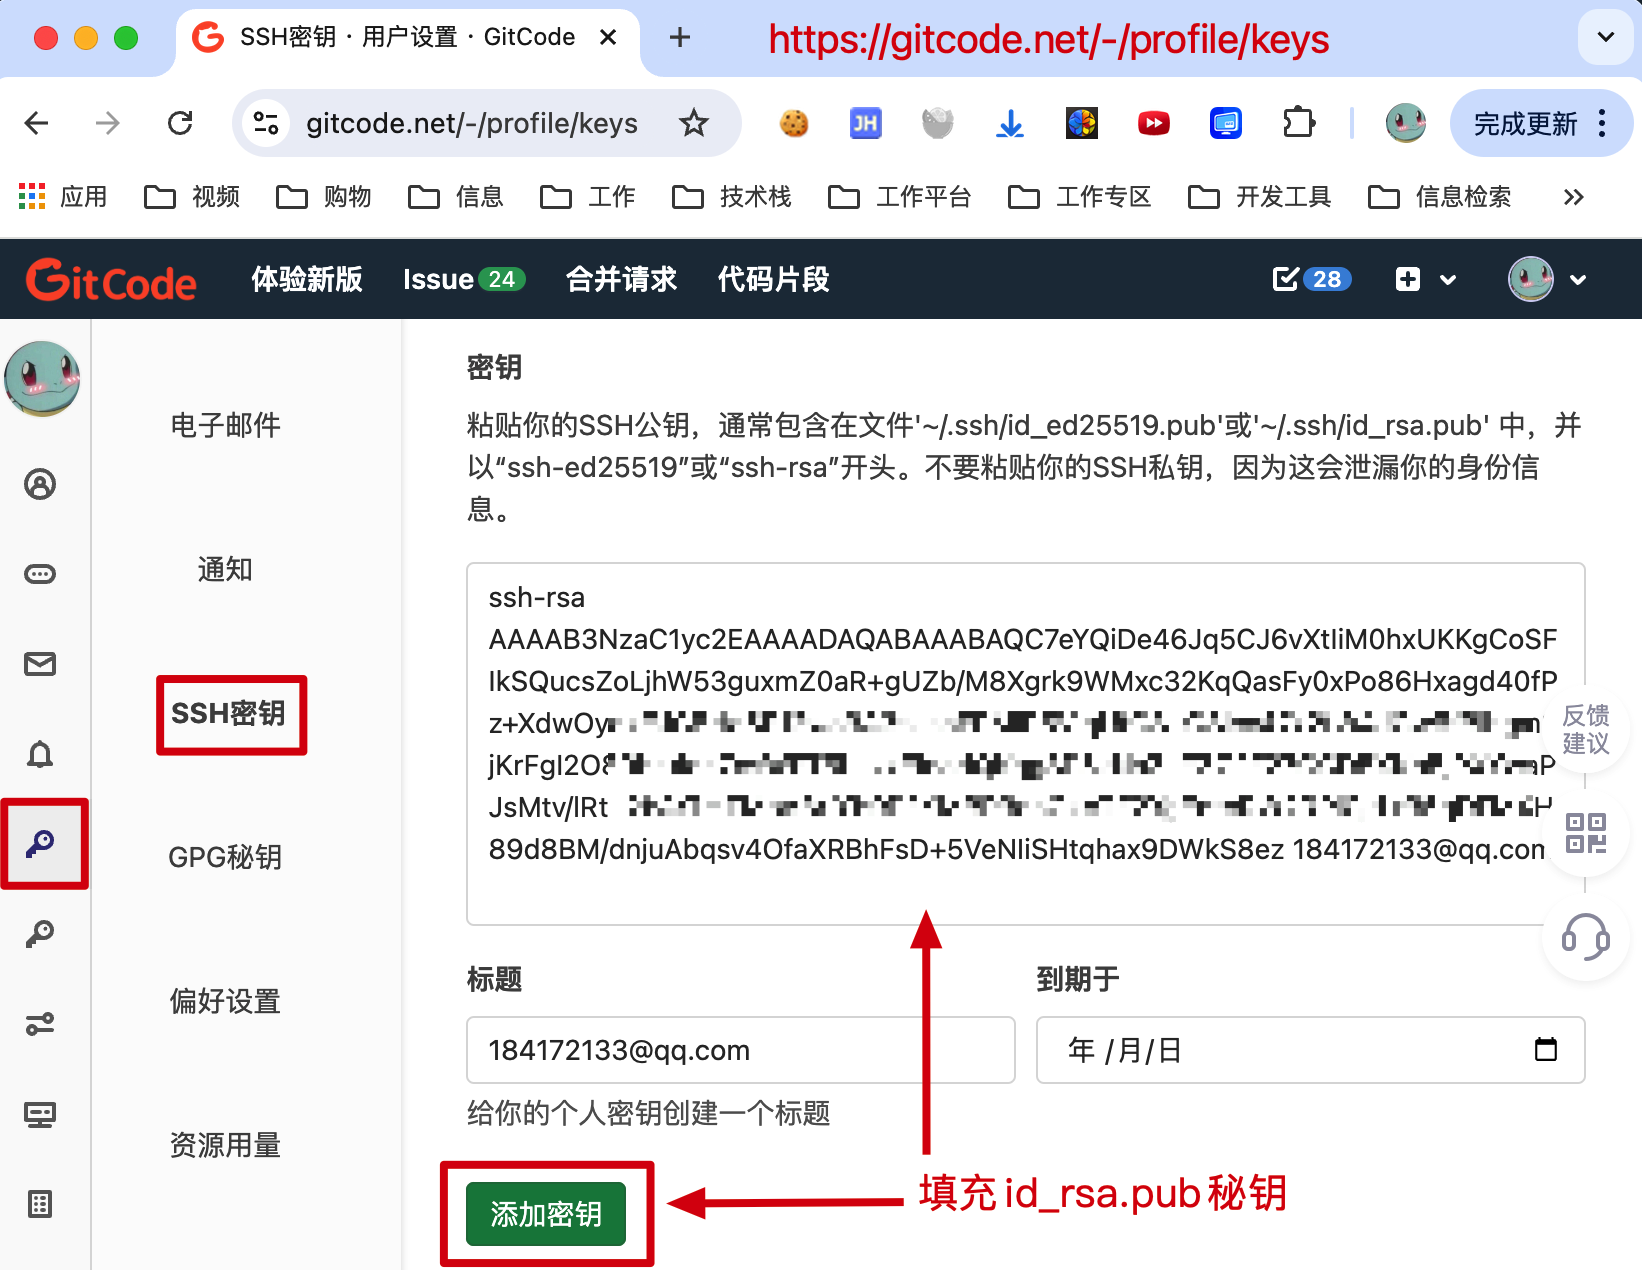Click the 到期于 date field
This screenshot has width=1642, height=1270.
tap(1310, 1050)
